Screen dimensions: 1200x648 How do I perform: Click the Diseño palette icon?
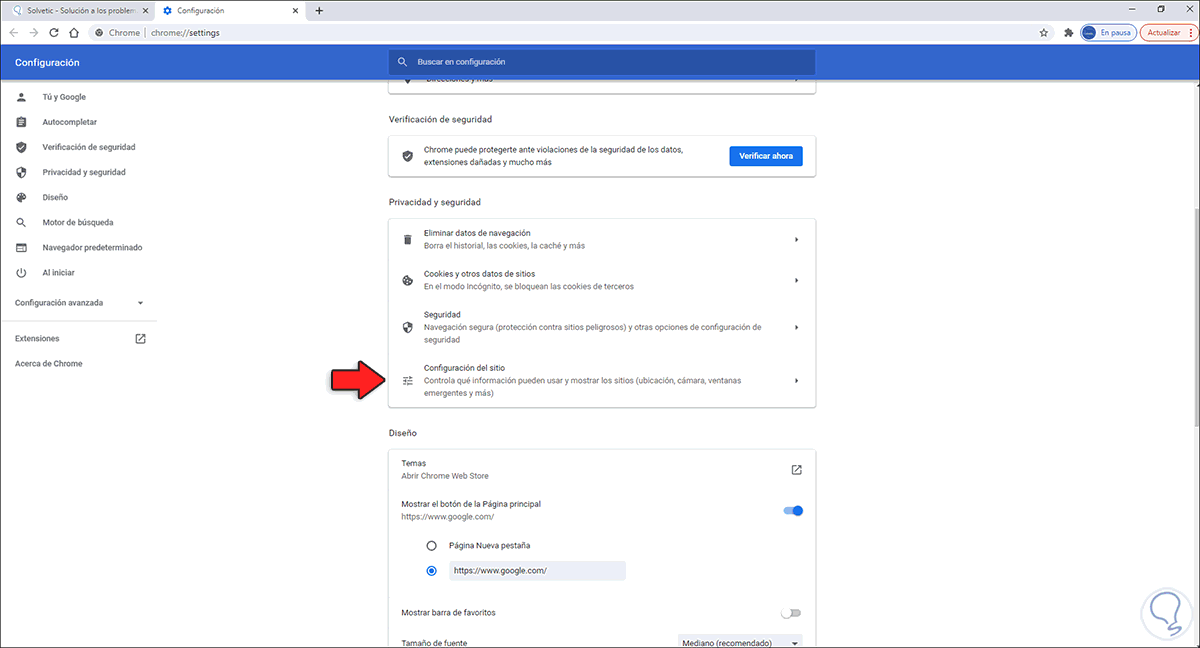click(21, 197)
